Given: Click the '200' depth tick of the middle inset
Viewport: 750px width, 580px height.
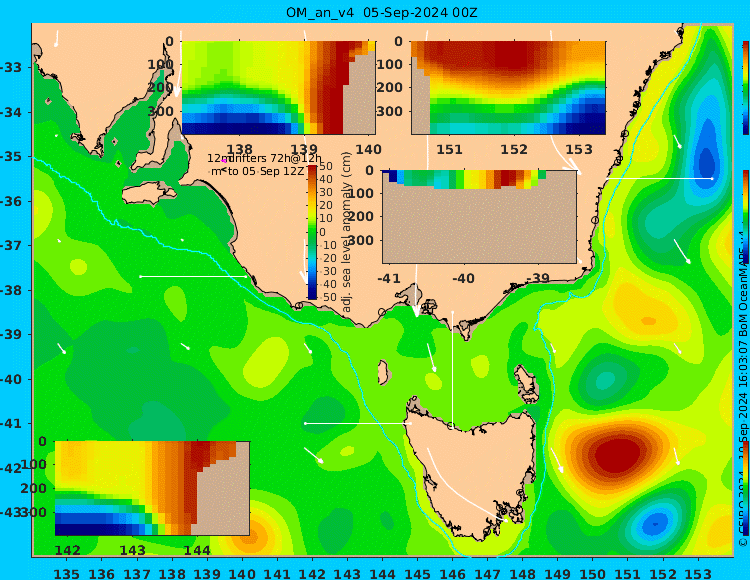Looking at the screenshot, I should coord(361,216).
